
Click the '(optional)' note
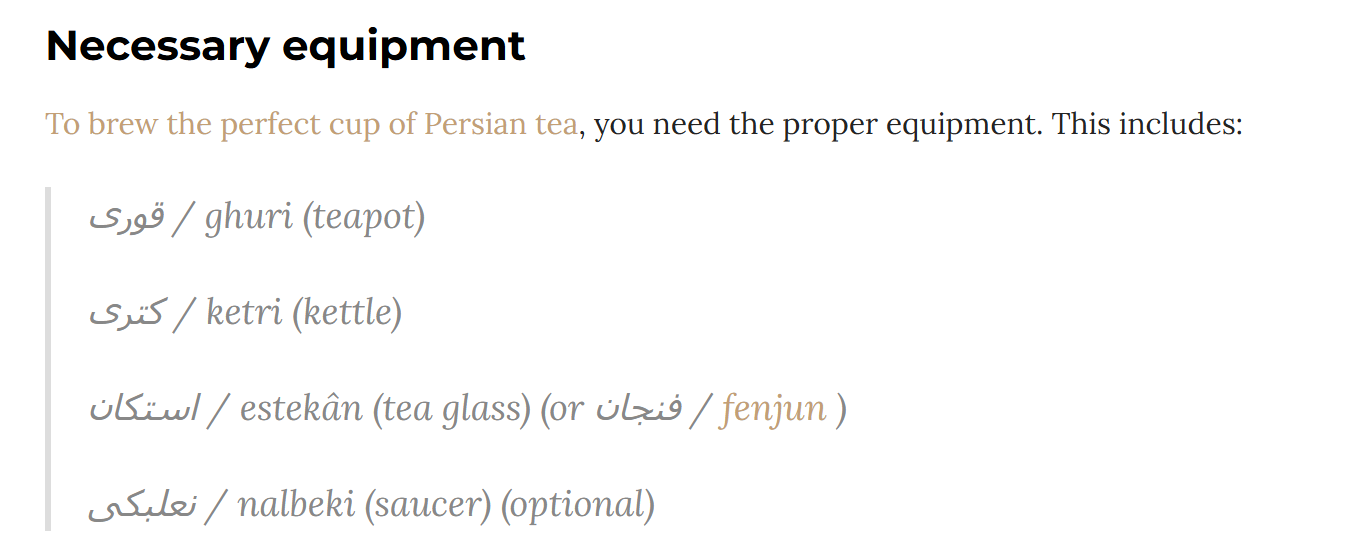pyautogui.click(x=578, y=505)
